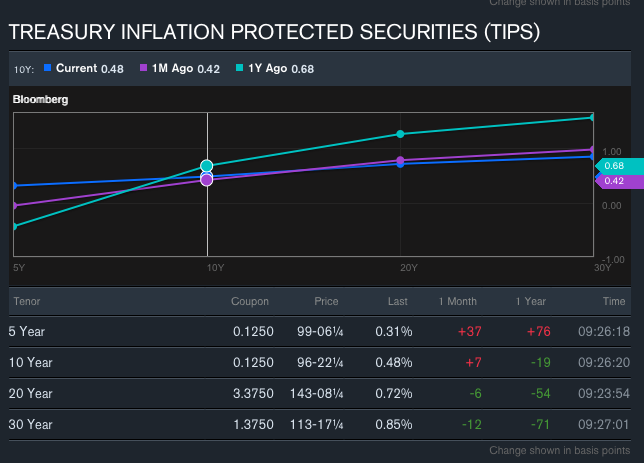644x463 pixels.
Task: Select blue Current point at 5Y
Action: (x=14, y=186)
